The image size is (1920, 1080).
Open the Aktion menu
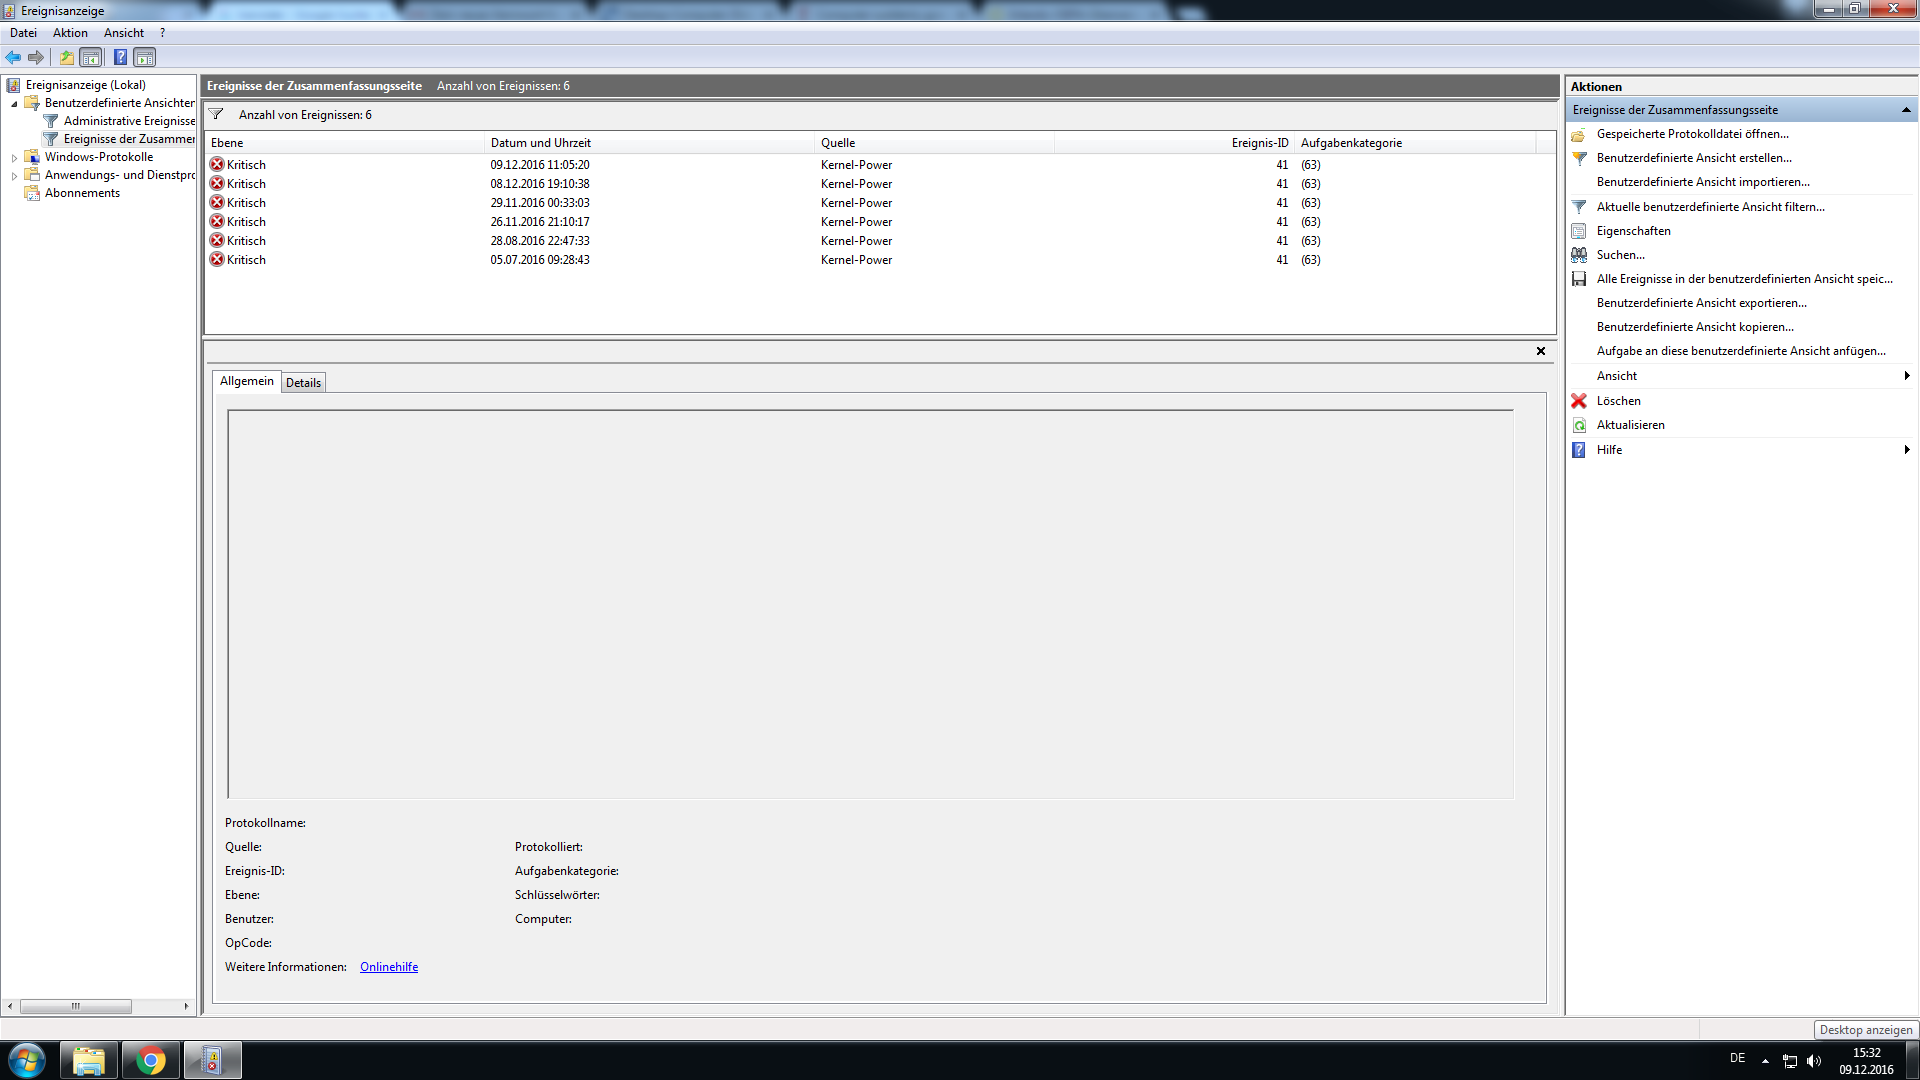click(70, 33)
